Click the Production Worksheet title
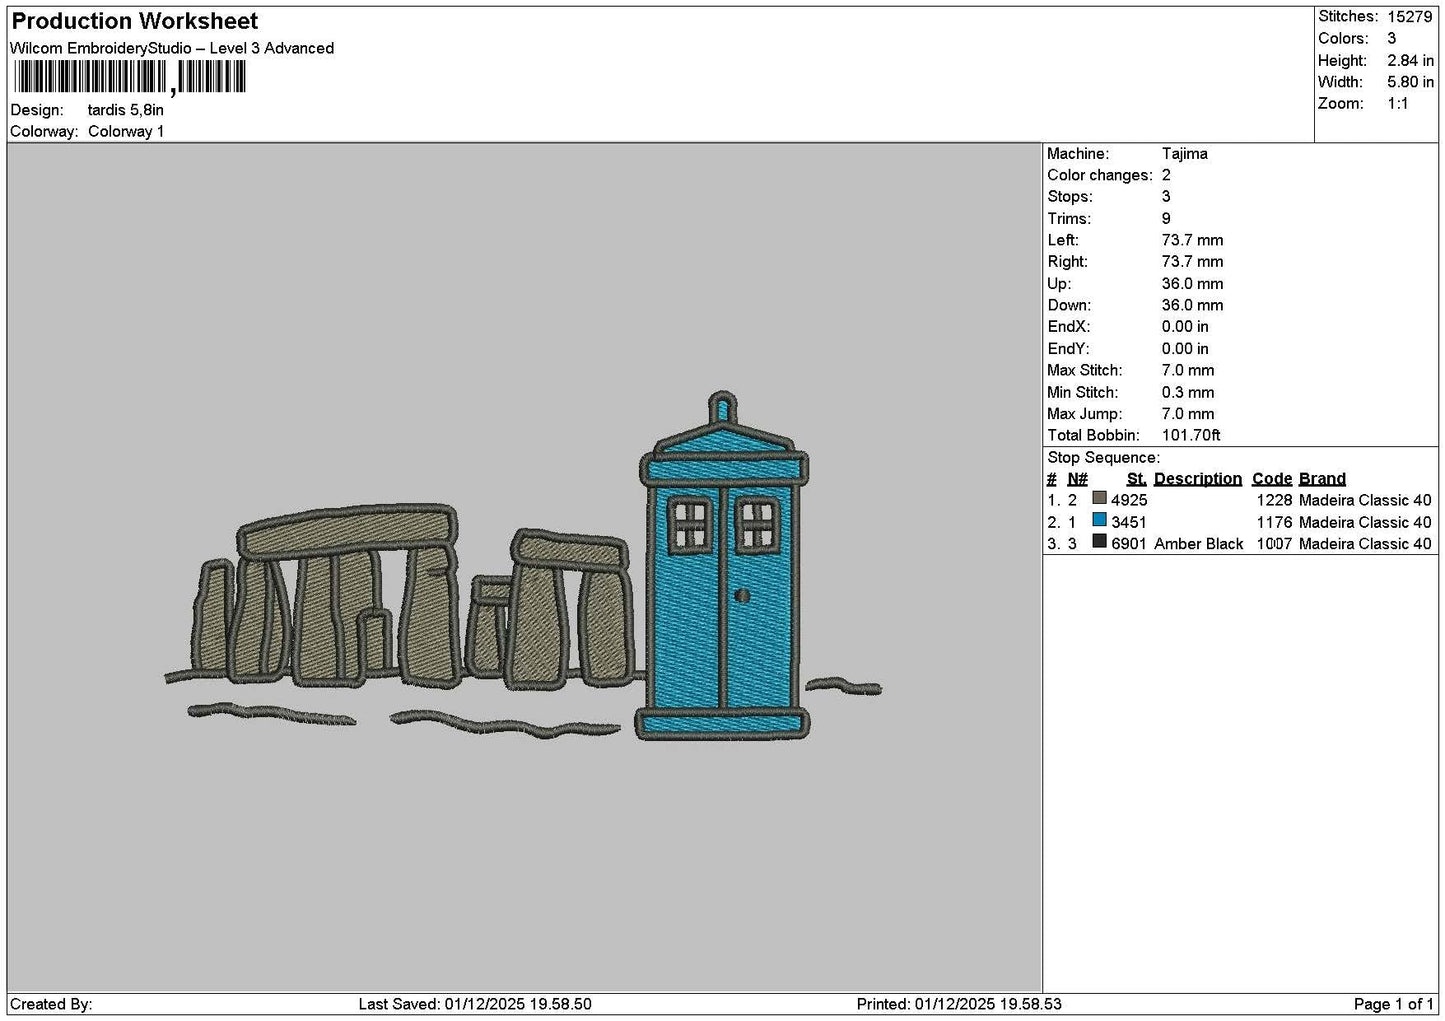The height and width of the screenshot is (1021, 1445). pyautogui.click(x=135, y=21)
